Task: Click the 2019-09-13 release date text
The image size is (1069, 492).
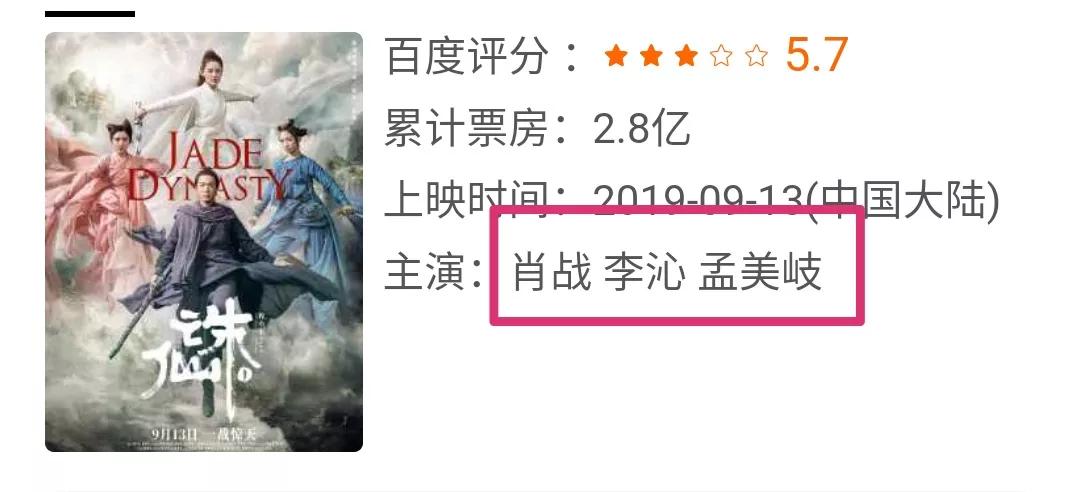Action: coord(696,200)
